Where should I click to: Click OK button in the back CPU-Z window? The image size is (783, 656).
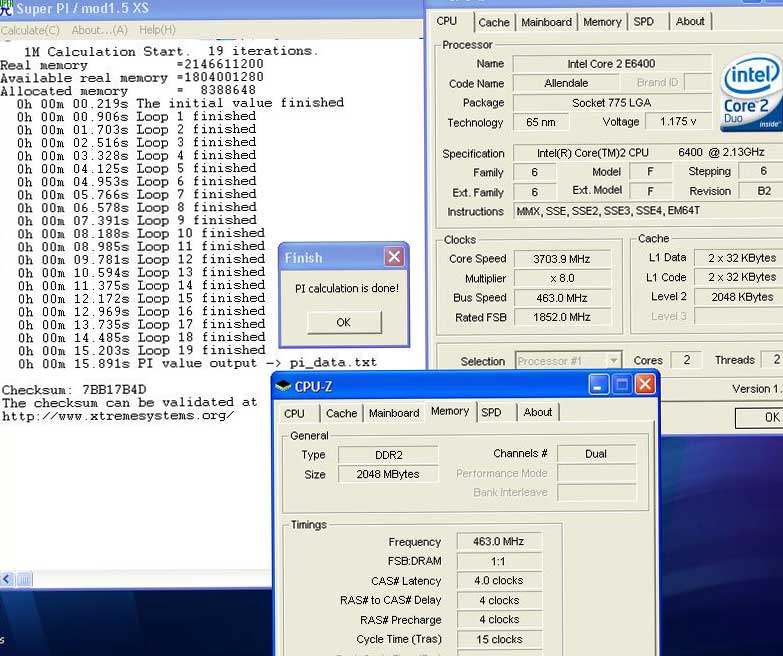coord(760,417)
